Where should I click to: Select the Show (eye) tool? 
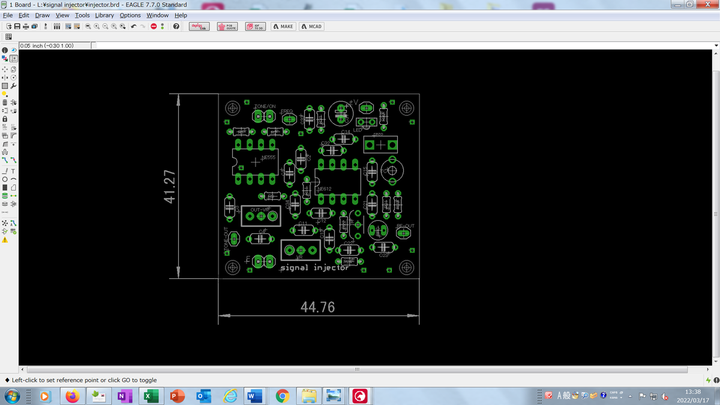coord(14,50)
